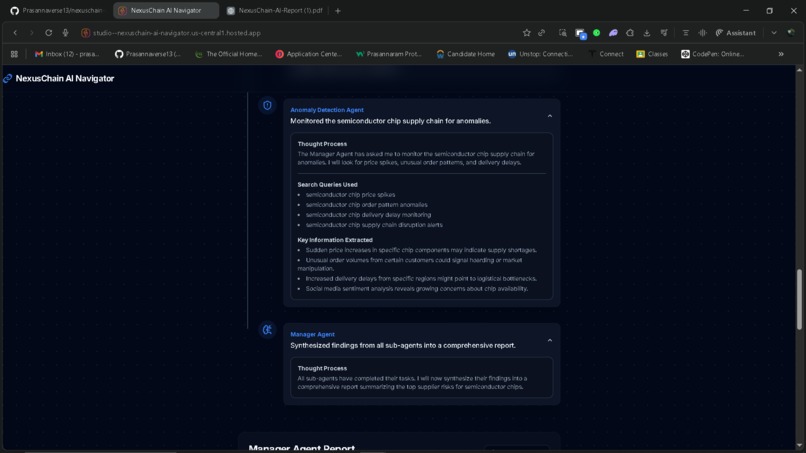Click the microphone icon beside the address bar
The height and width of the screenshot is (453, 806).
pos(65,33)
